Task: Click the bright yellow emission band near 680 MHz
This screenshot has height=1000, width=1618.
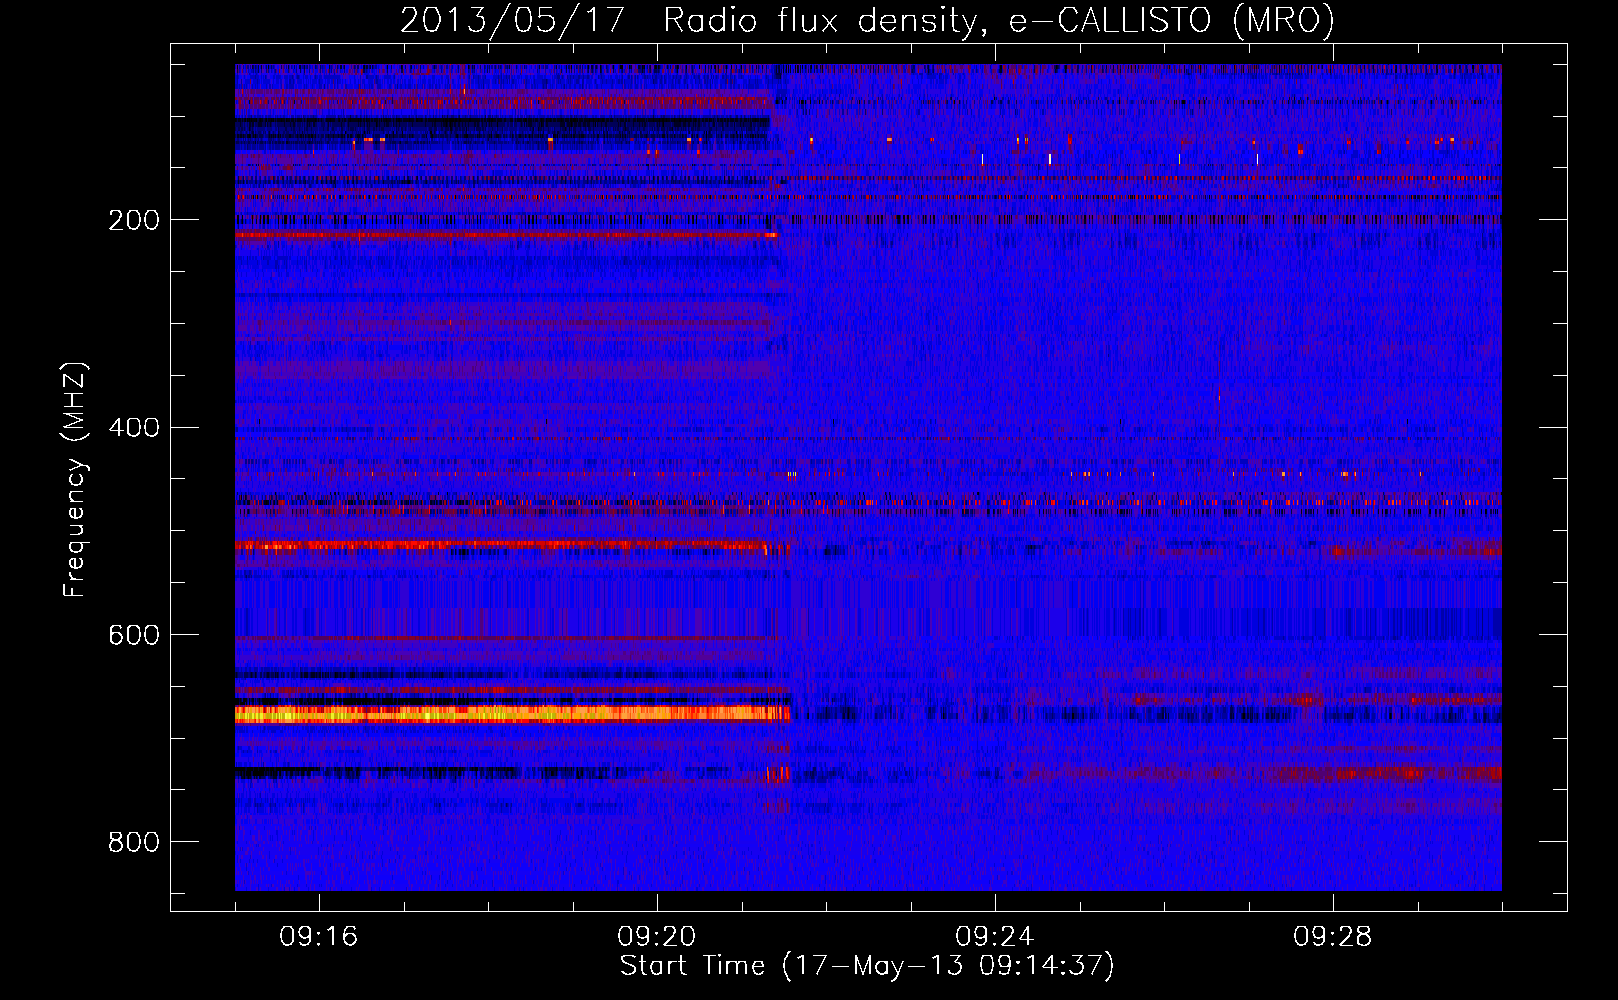Action: 512,714
